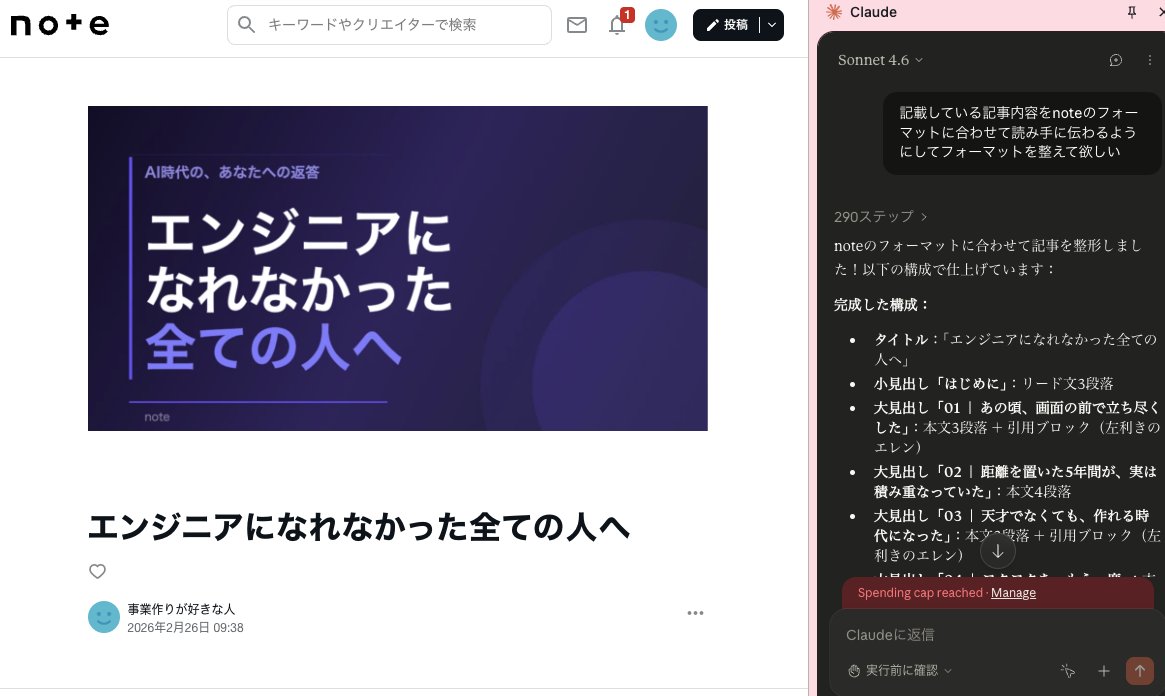Open the article header image
The width and height of the screenshot is (1165, 696).
[x=397, y=268]
